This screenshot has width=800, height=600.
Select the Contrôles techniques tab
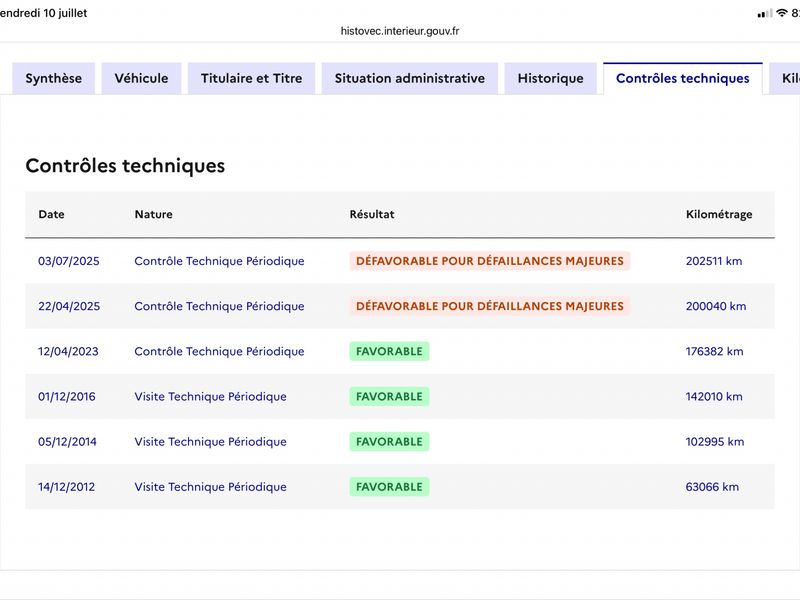click(x=683, y=79)
